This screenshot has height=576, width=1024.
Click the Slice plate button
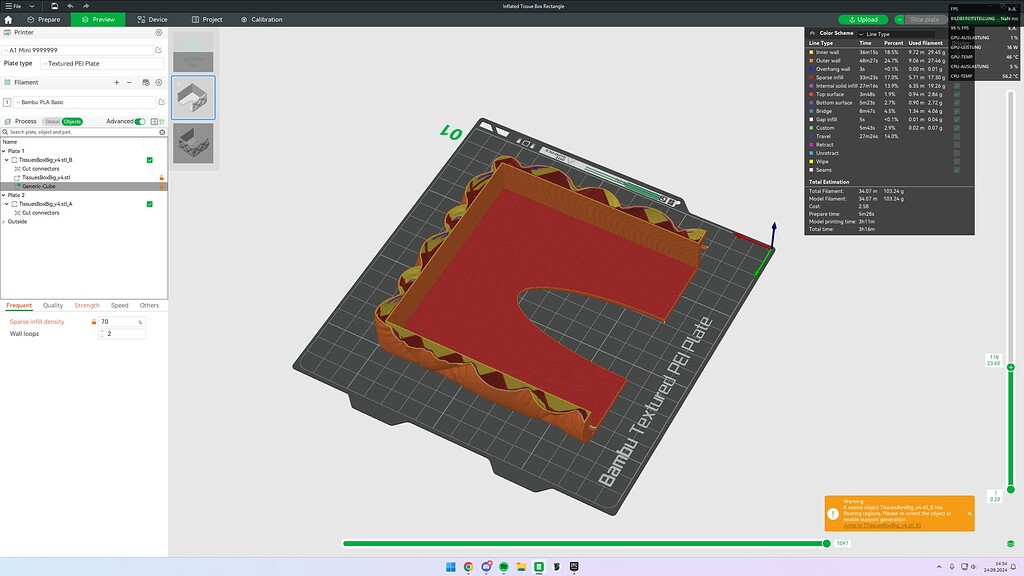925,20
